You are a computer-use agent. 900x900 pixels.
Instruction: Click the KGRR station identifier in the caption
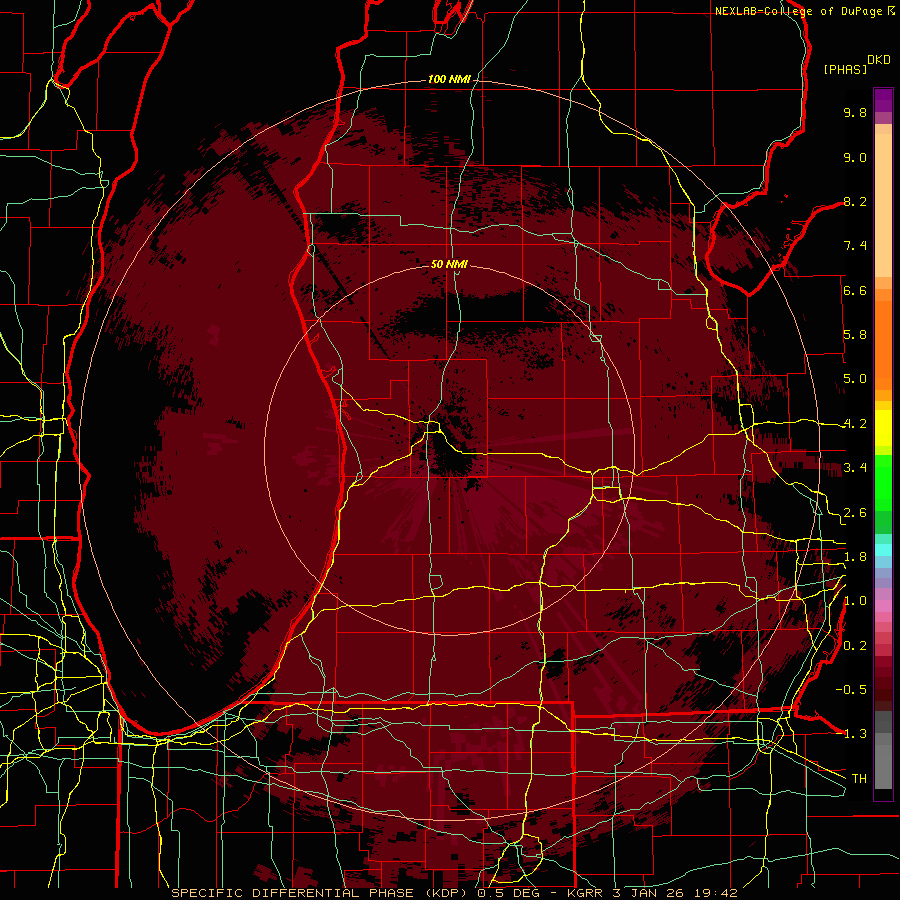[585, 893]
